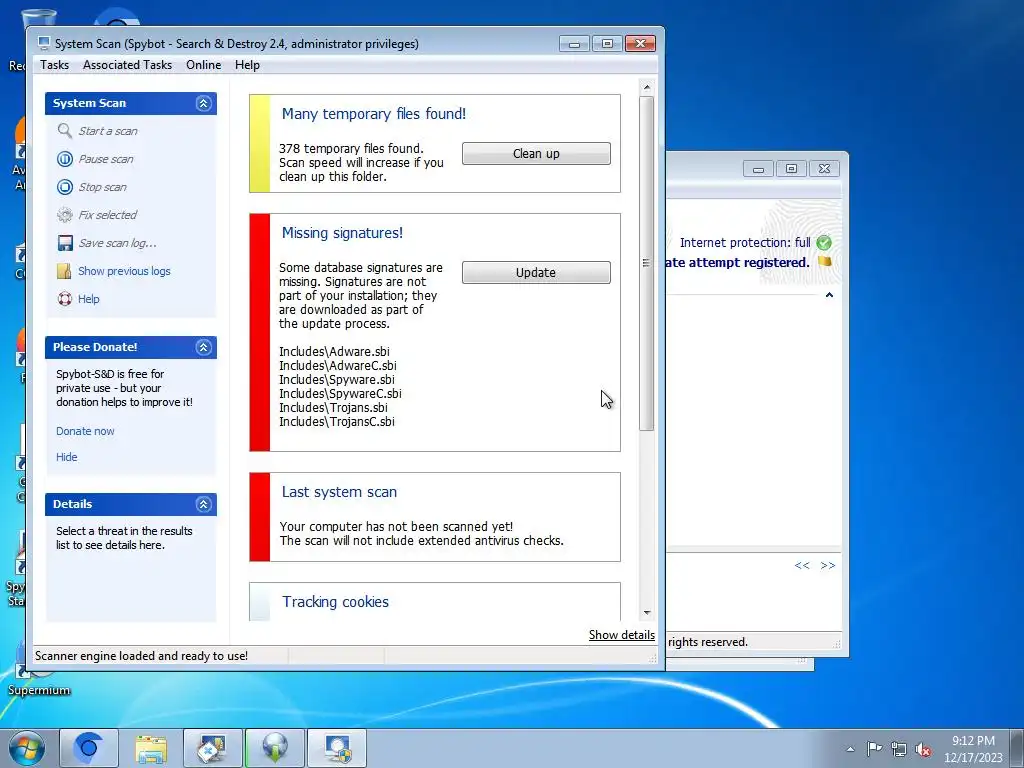Collapse the Details panel
The height and width of the screenshot is (768, 1024).
coord(203,504)
